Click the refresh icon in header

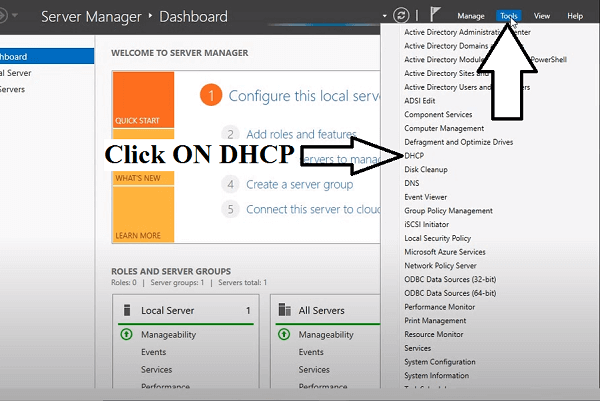click(401, 15)
